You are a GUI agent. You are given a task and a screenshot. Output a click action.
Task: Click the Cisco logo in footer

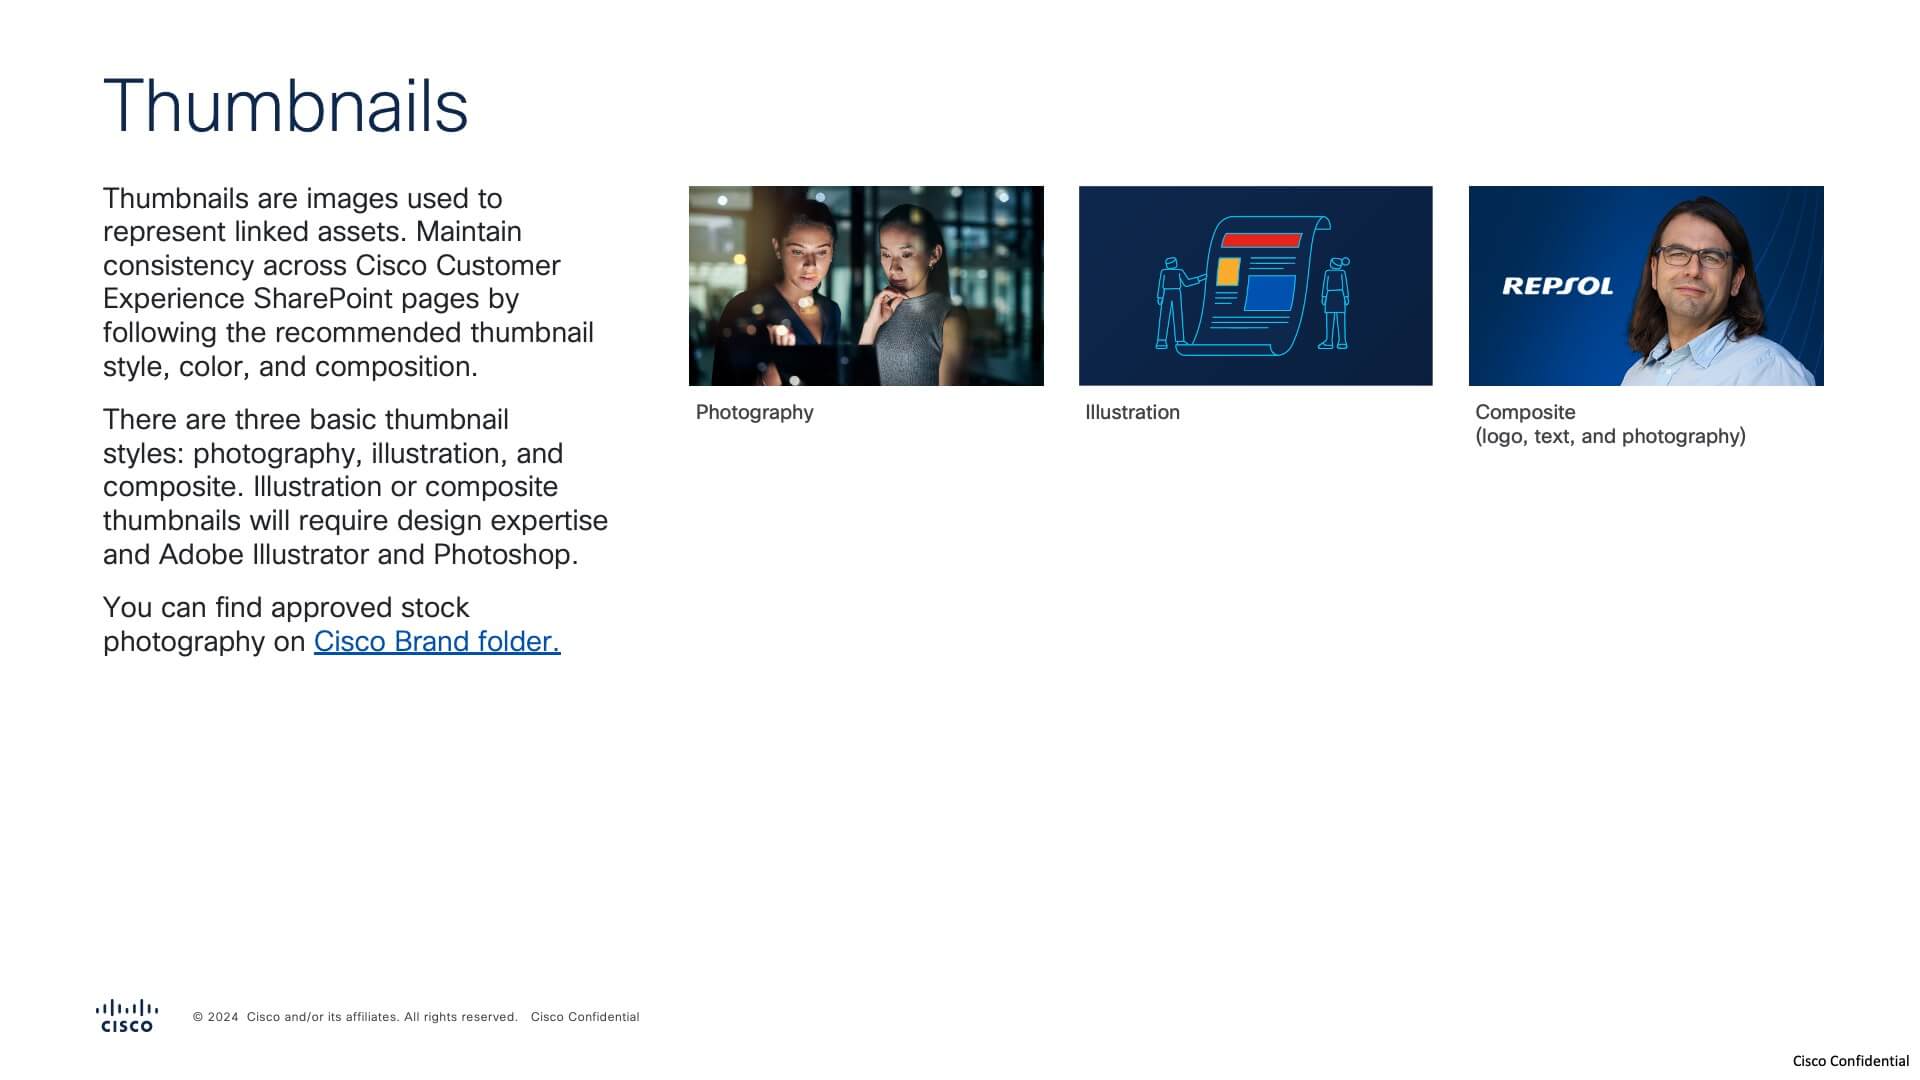coord(127,1015)
